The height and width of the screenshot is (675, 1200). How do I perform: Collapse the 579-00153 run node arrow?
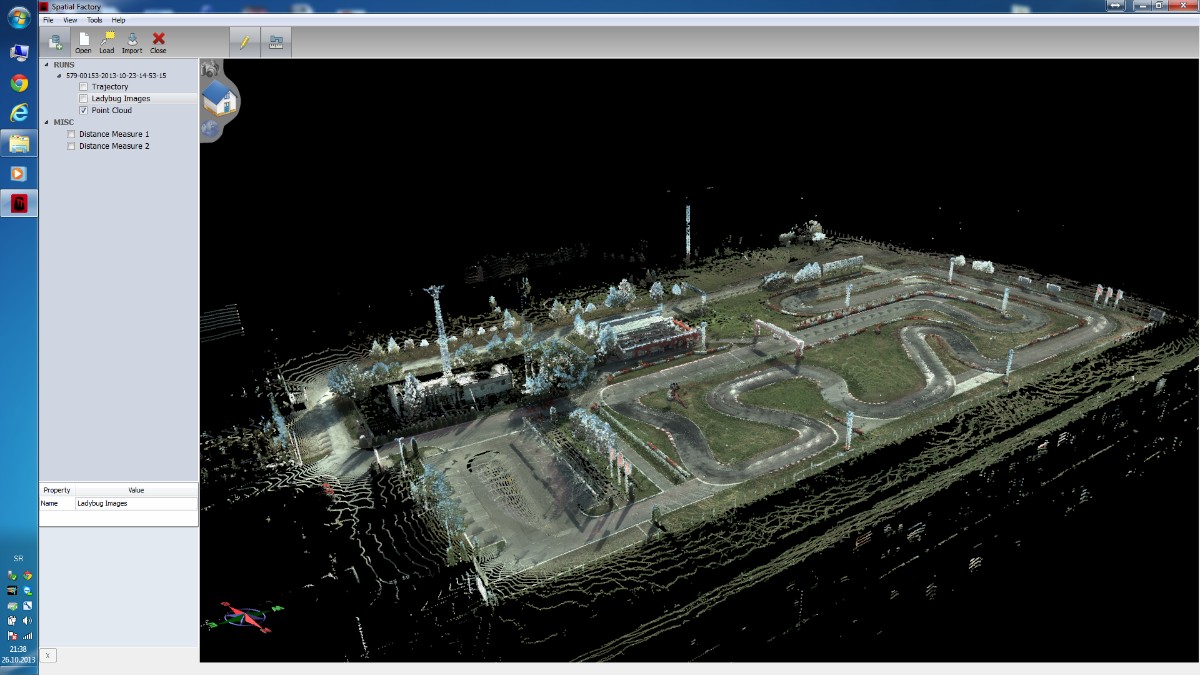coord(60,76)
